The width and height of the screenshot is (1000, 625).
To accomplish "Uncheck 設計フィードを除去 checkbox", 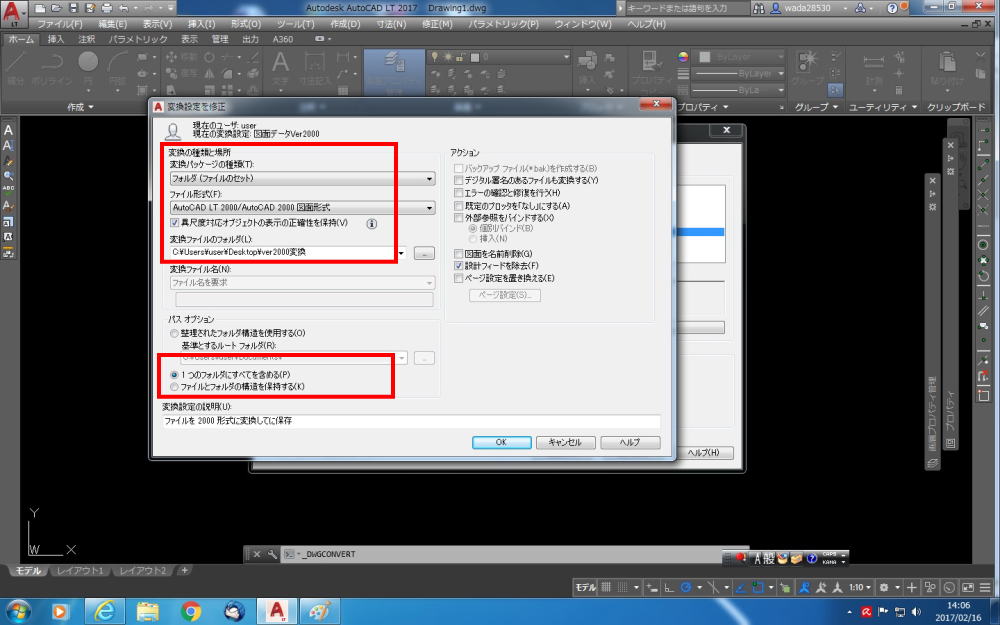I will coord(458,265).
